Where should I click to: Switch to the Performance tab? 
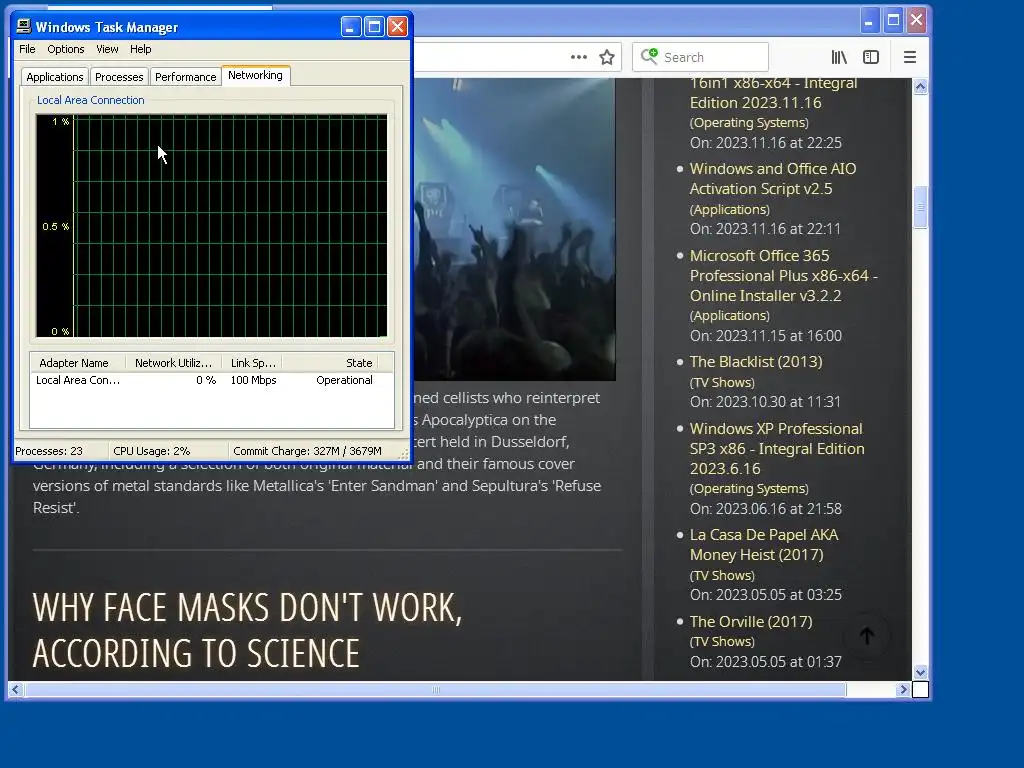click(185, 77)
